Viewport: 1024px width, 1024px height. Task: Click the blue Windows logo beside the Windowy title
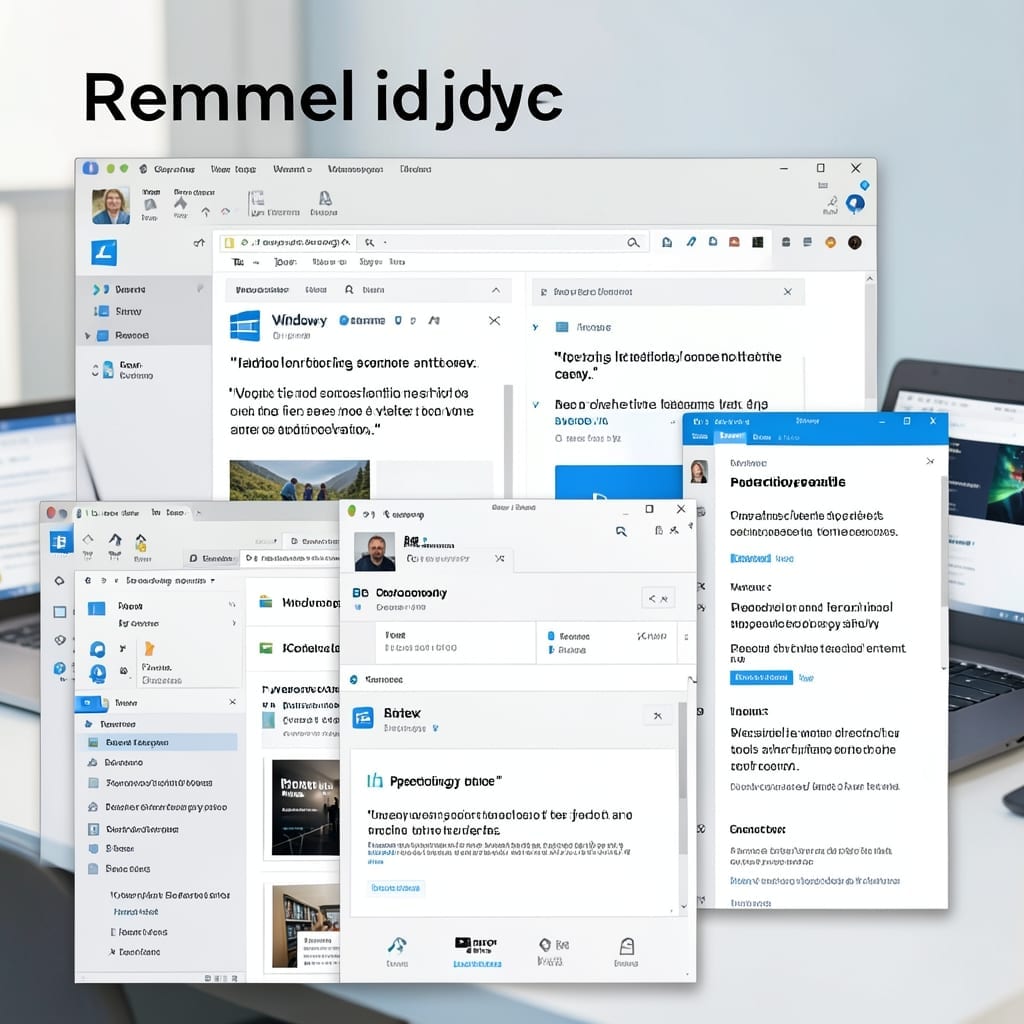pyautogui.click(x=245, y=325)
